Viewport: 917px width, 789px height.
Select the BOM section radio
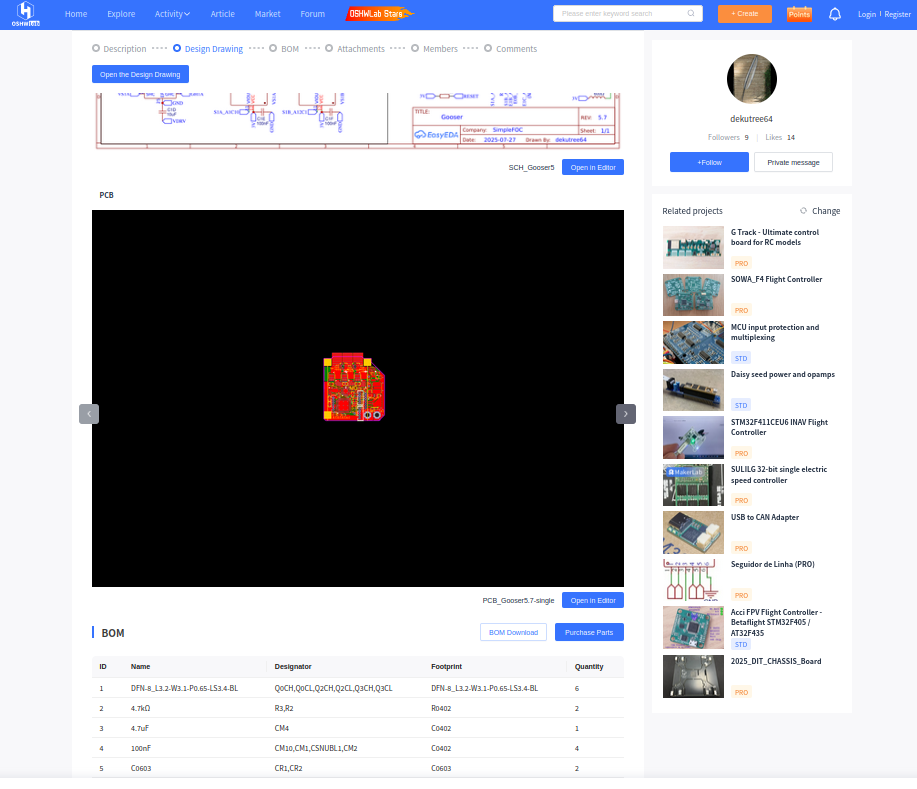pos(273,48)
